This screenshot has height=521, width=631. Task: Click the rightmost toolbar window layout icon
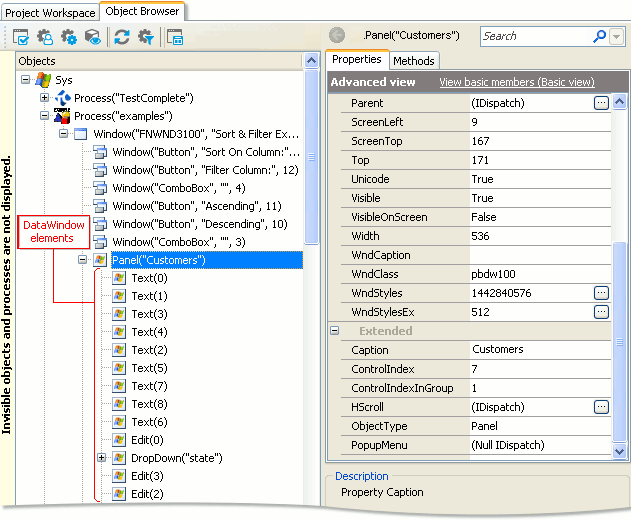click(175, 38)
